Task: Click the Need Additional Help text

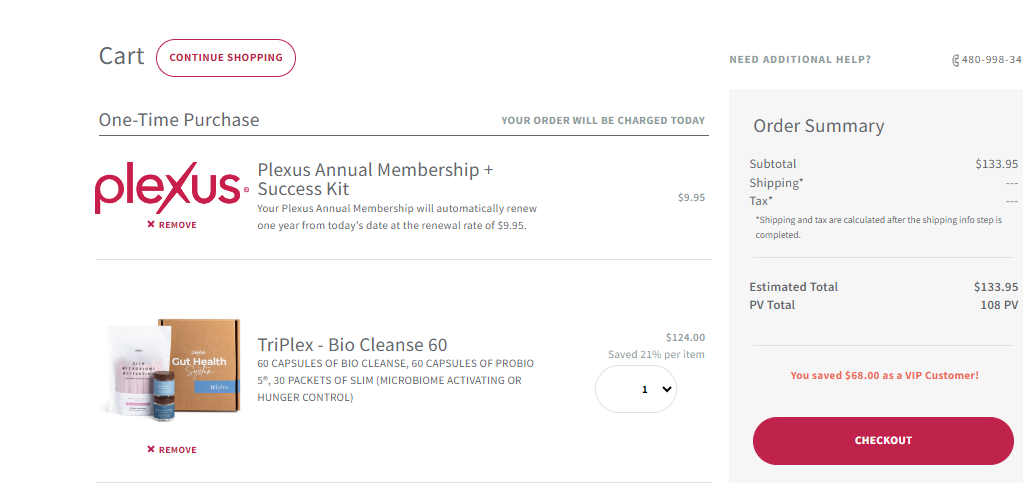Action: point(800,59)
